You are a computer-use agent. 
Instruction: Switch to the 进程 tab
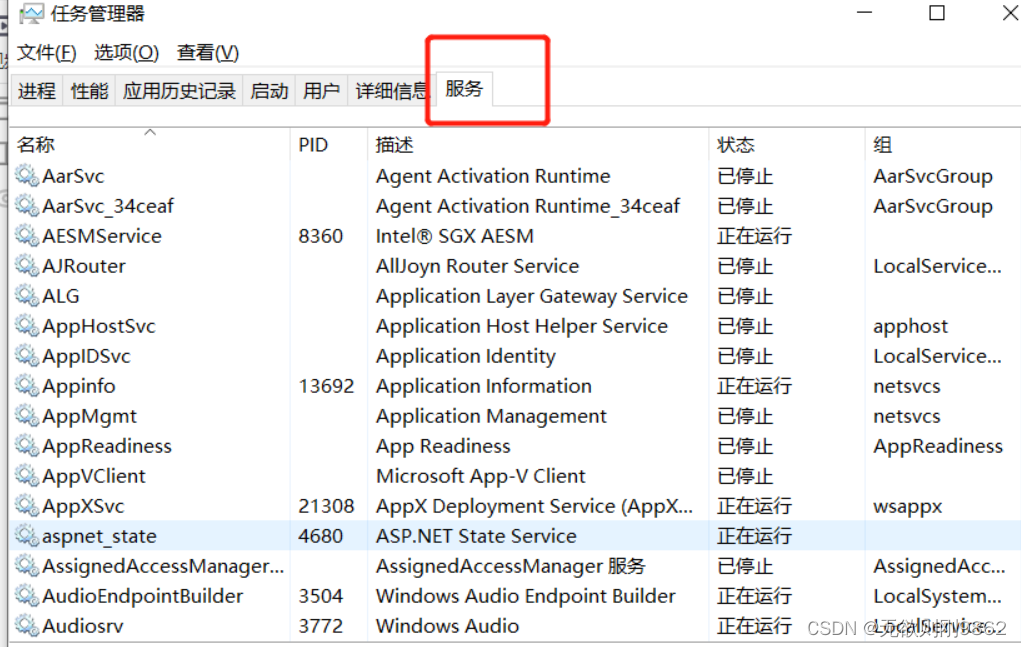pyautogui.click(x=36, y=90)
